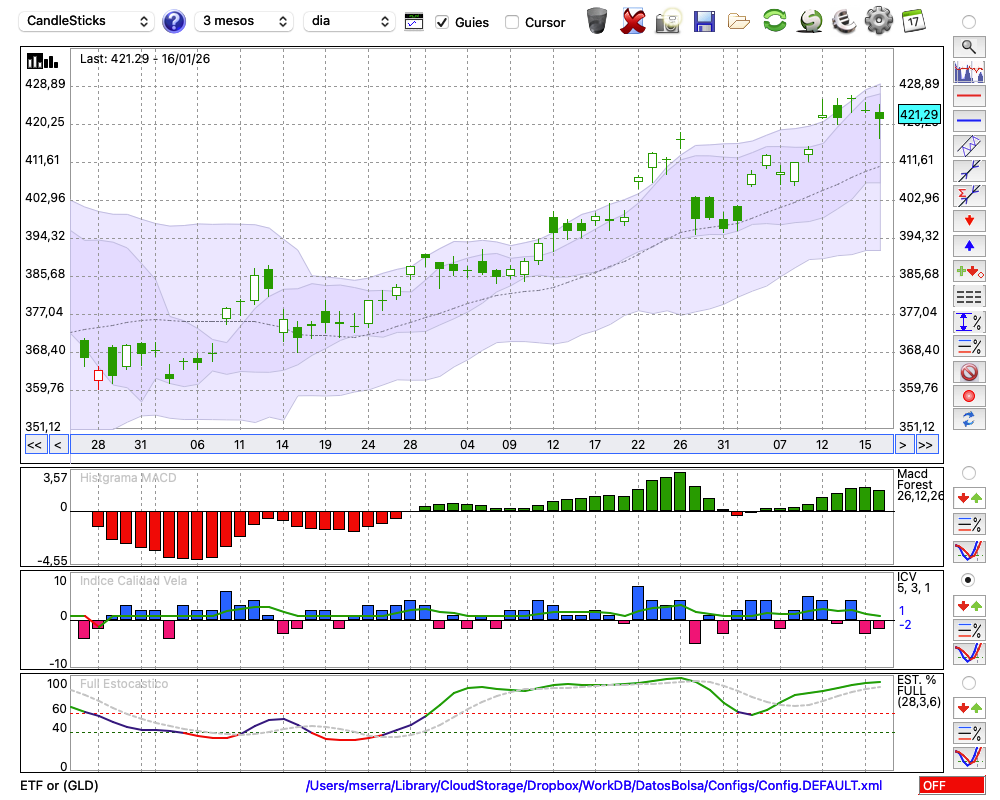Open settings with the gear icon

point(878,21)
